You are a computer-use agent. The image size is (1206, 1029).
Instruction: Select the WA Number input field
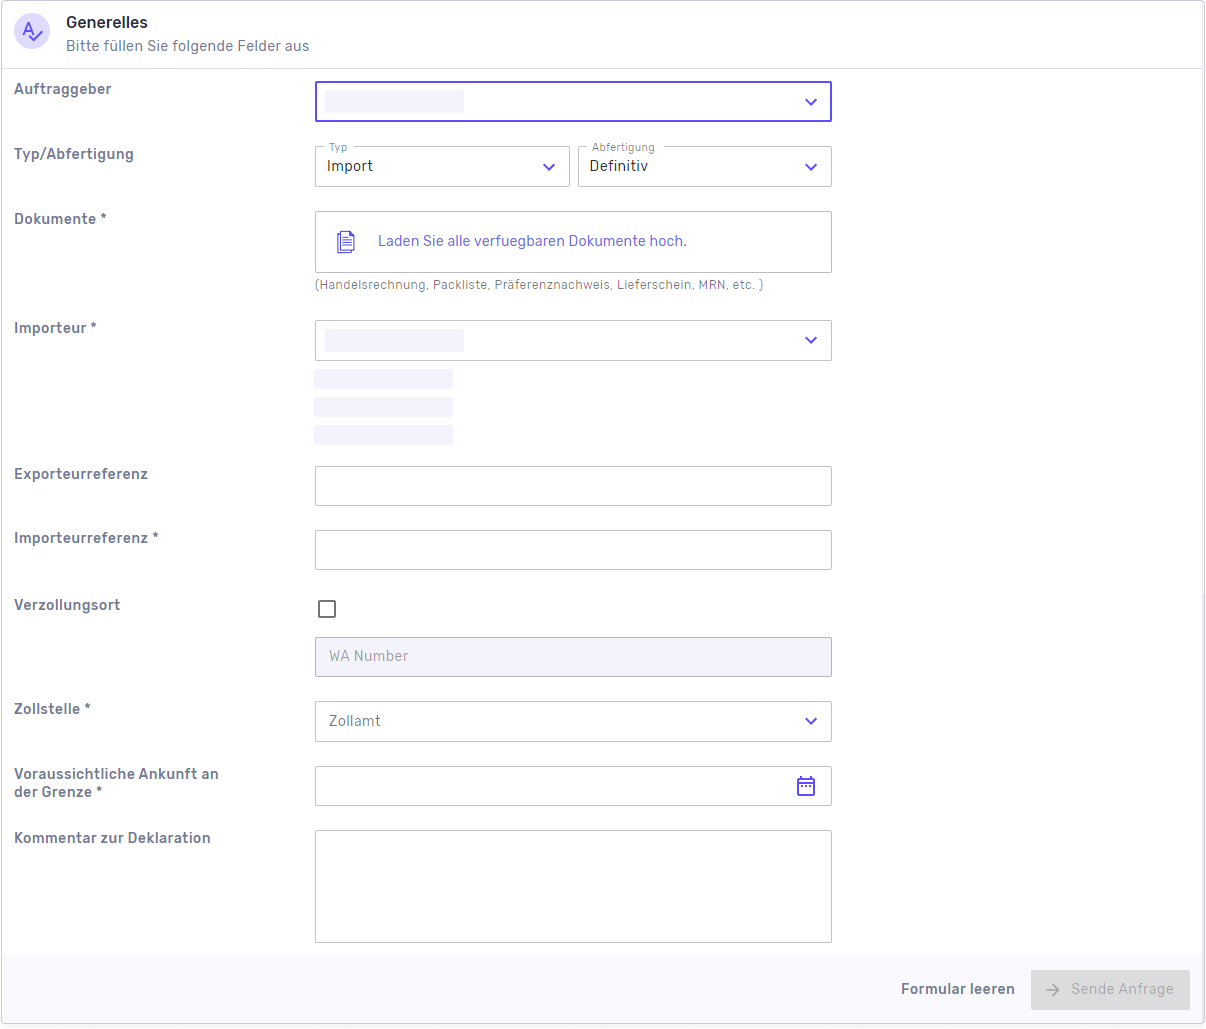coord(573,657)
